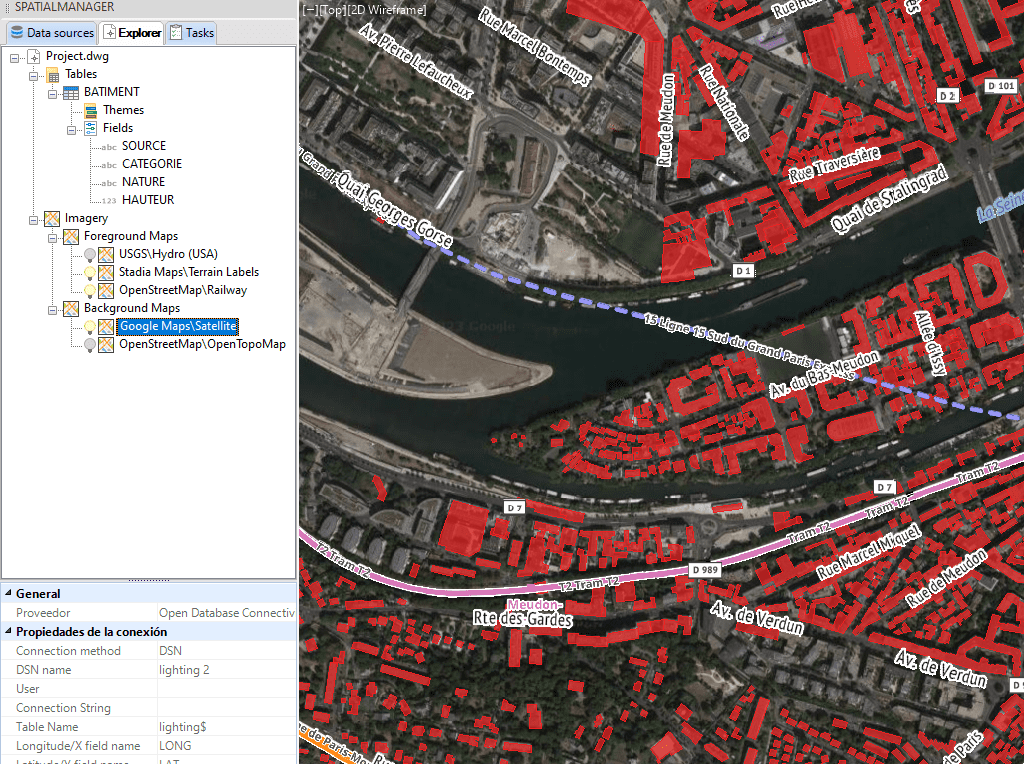Click the DSN connection method value
The width and height of the screenshot is (1024, 764).
(x=170, y=650)
